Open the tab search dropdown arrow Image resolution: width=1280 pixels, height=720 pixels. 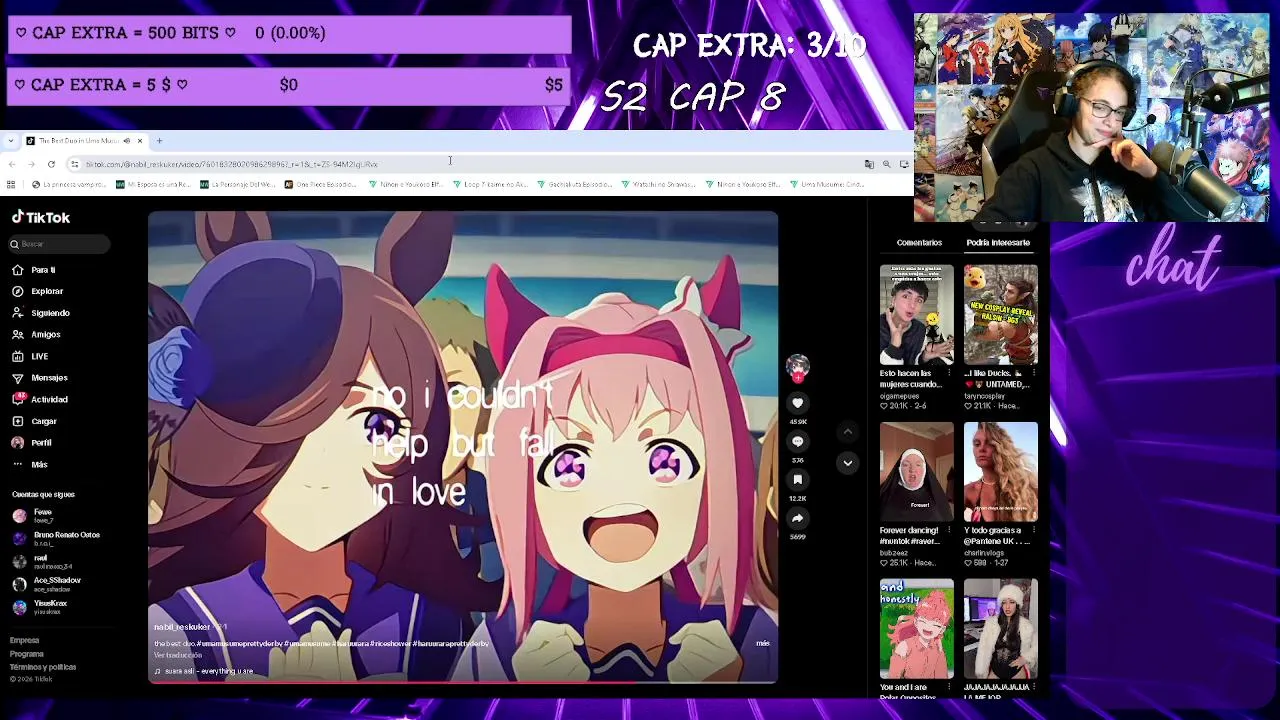[x=11, y=141]
